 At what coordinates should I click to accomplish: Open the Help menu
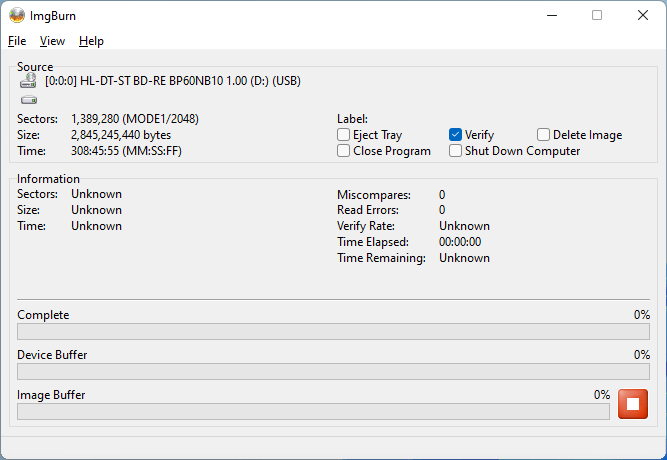point(91,41)
